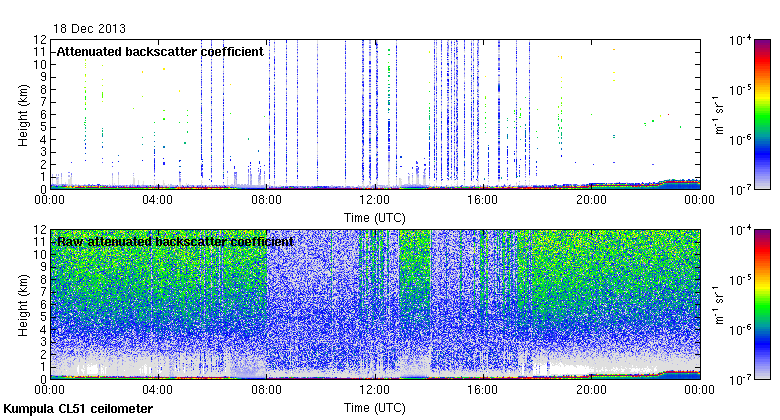780x420 pixels.
Task: Click the 12:00 tick on lower time axis
Action: pyautogui.click(x=375, y=390)
